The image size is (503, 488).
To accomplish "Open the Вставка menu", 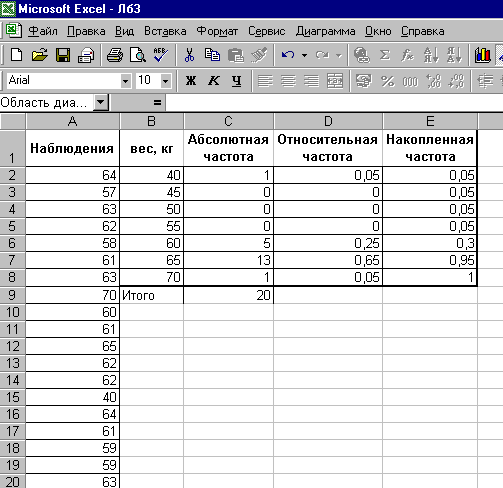I will click(x=165, y=31).
